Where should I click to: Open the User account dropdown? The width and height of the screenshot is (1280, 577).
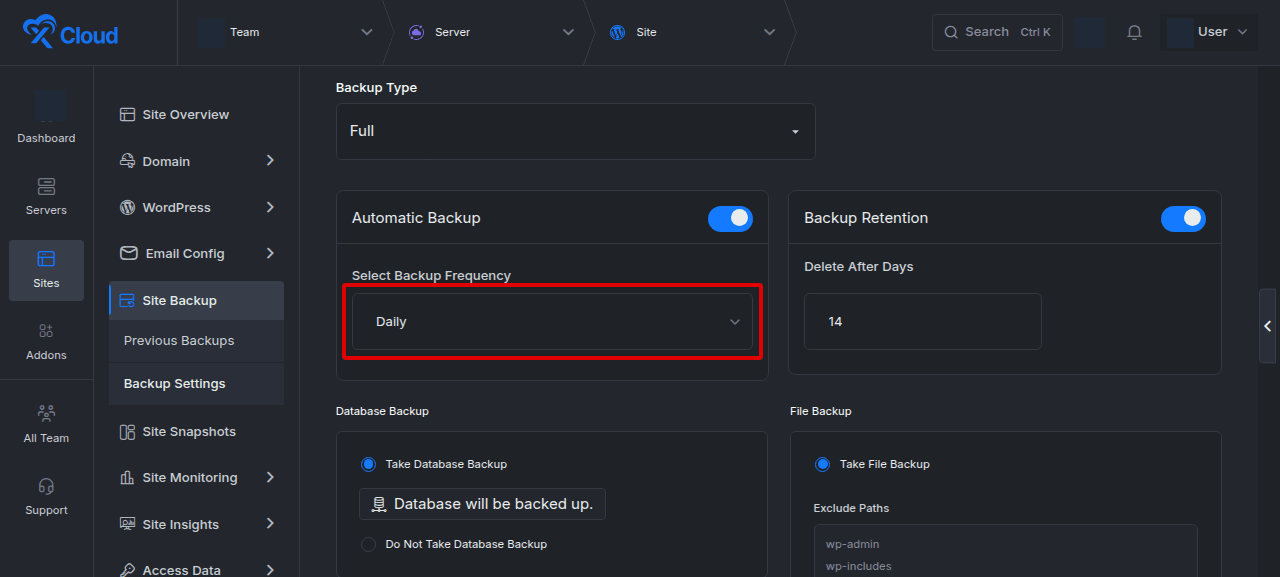pos(1209,32)
